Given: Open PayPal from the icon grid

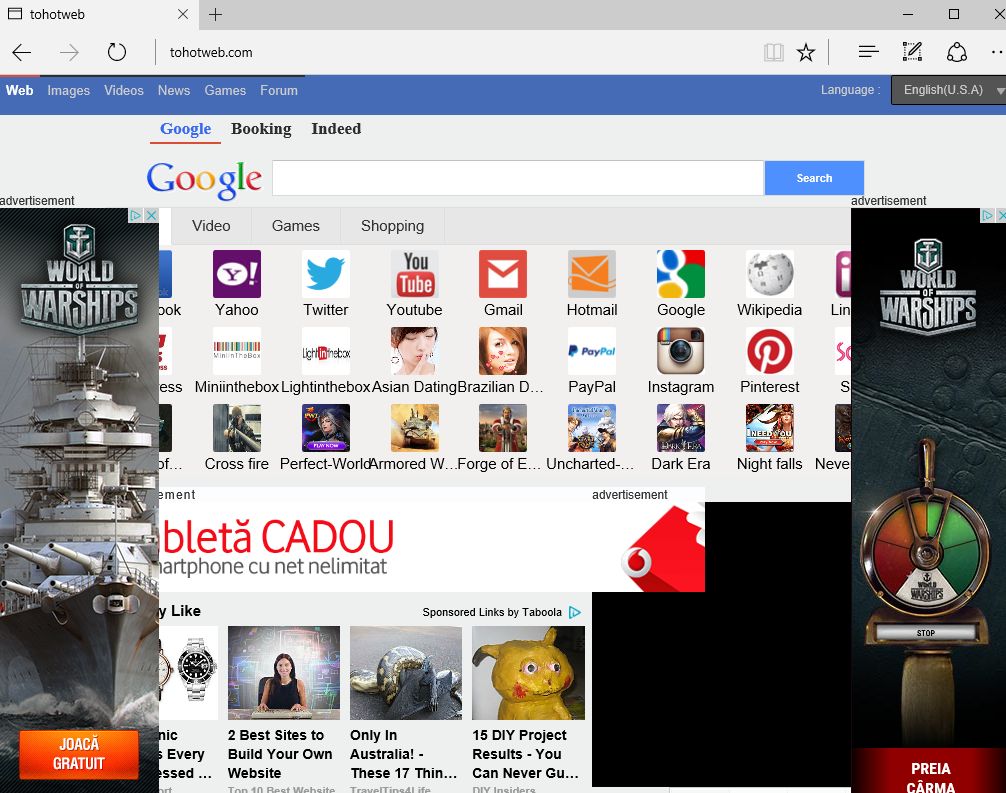Looking at the screenshot, I should (x=591, y=350).
